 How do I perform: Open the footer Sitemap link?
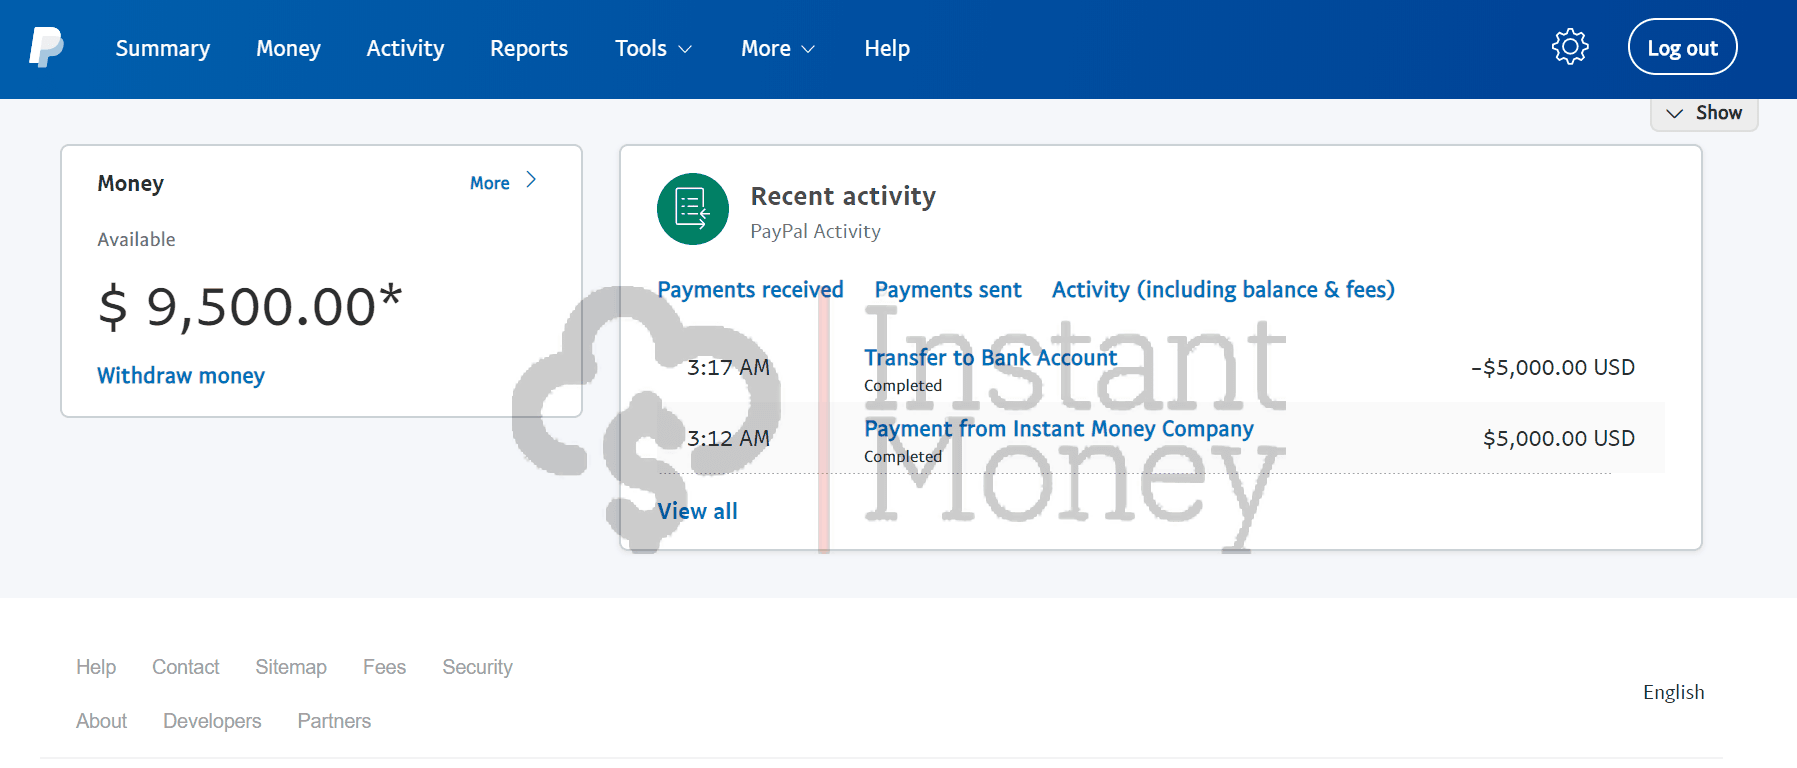click(x=291, y=667)
